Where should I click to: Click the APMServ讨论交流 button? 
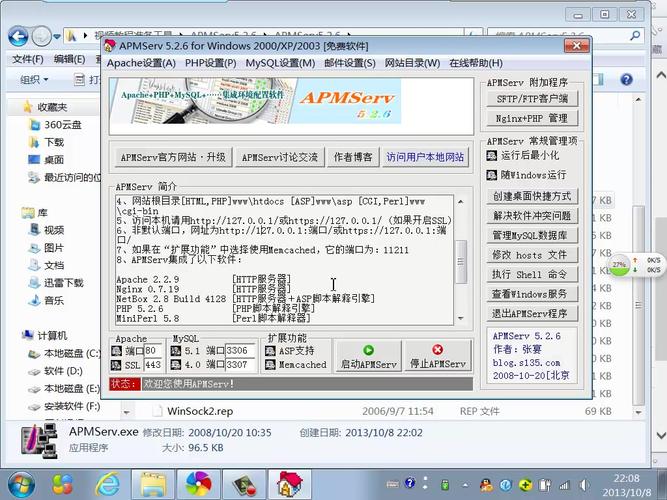(280, 157)
